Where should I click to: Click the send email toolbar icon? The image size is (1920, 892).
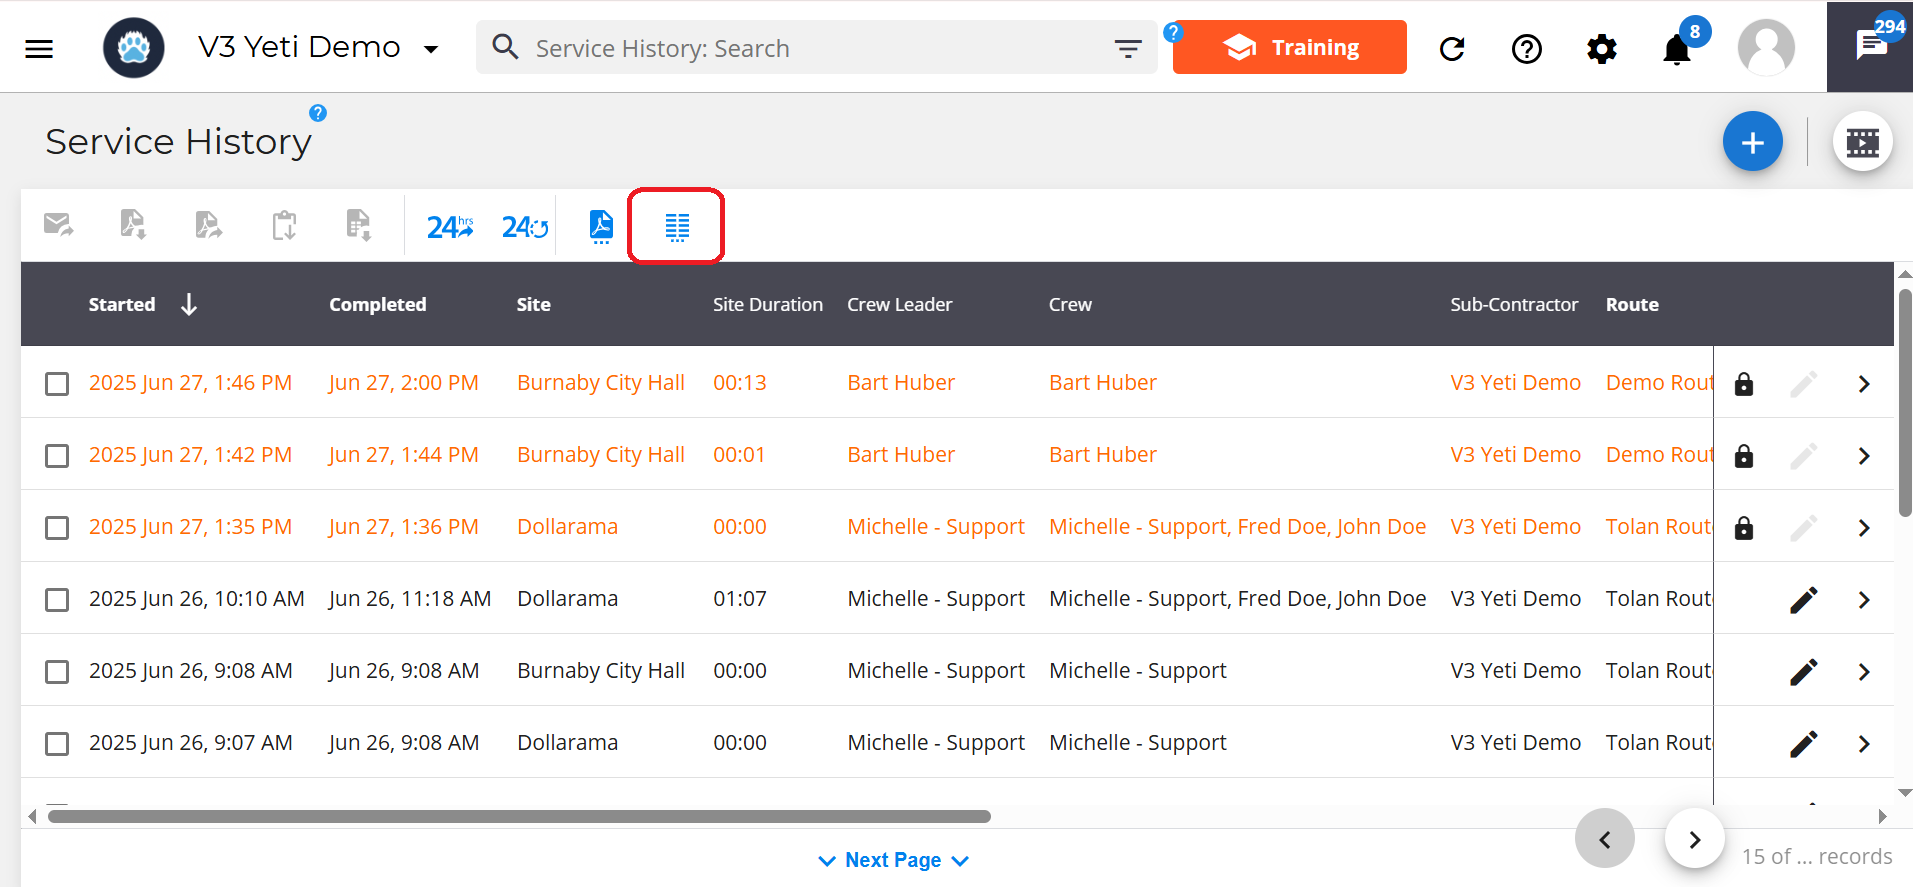[58, 225]
